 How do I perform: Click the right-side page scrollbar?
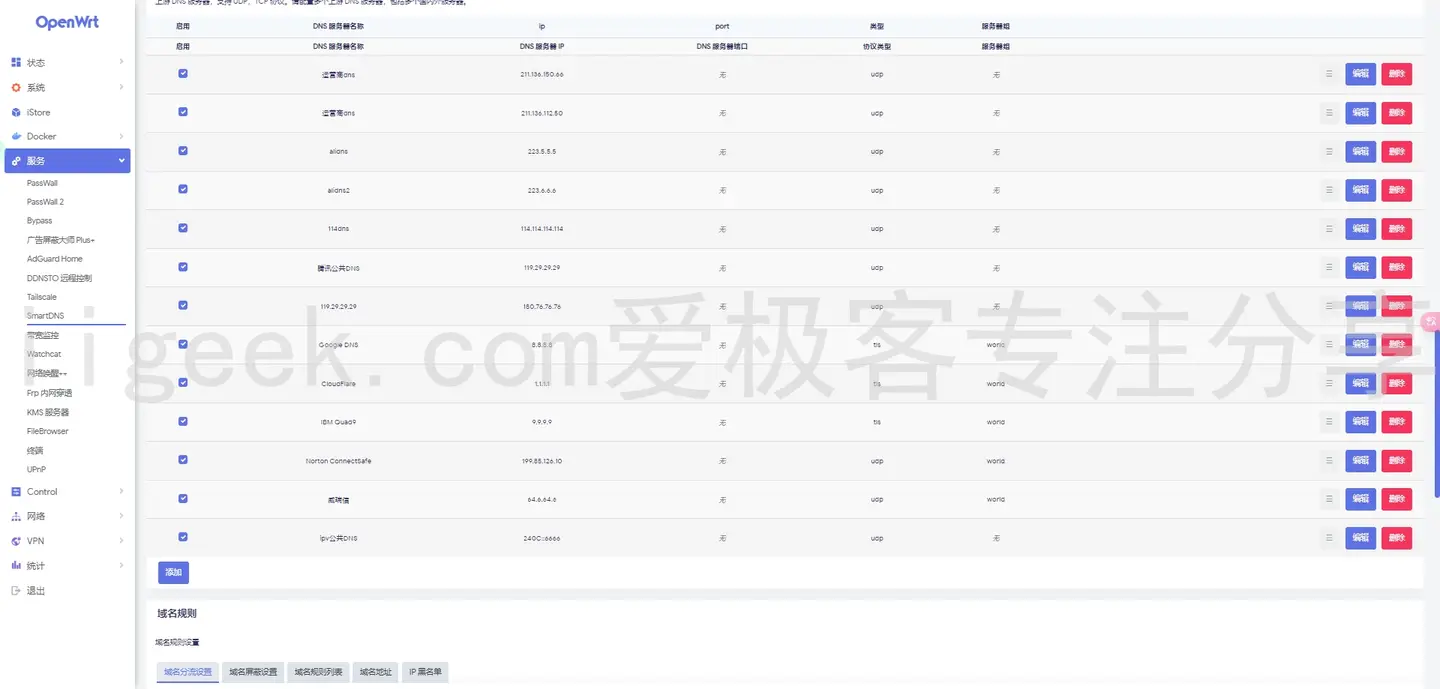click(x=1435, y=400)
